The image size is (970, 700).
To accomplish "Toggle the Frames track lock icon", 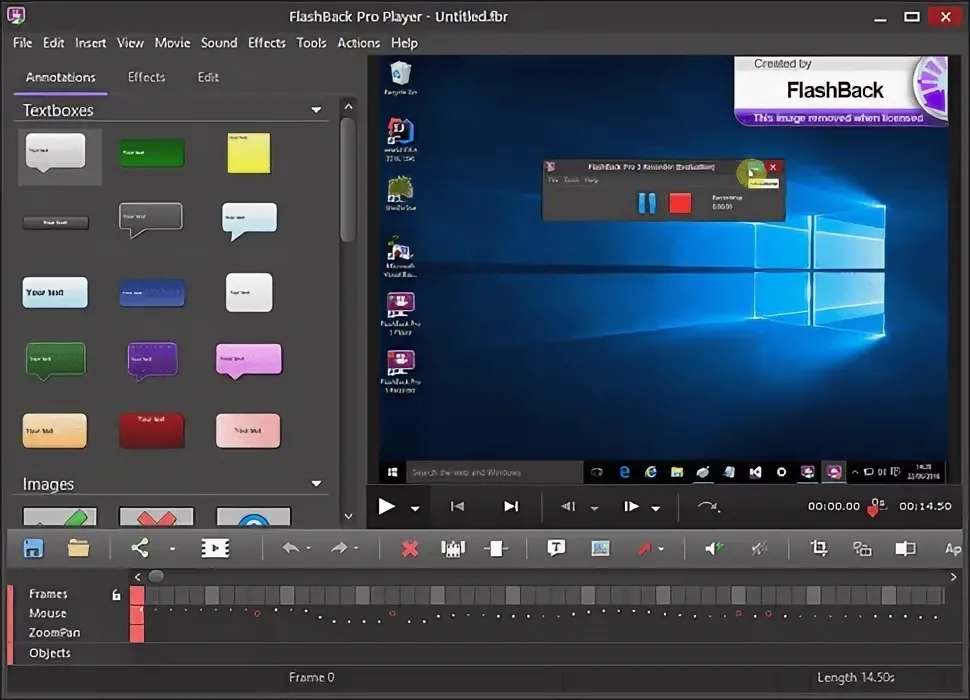I will click(x=116, y=595).
